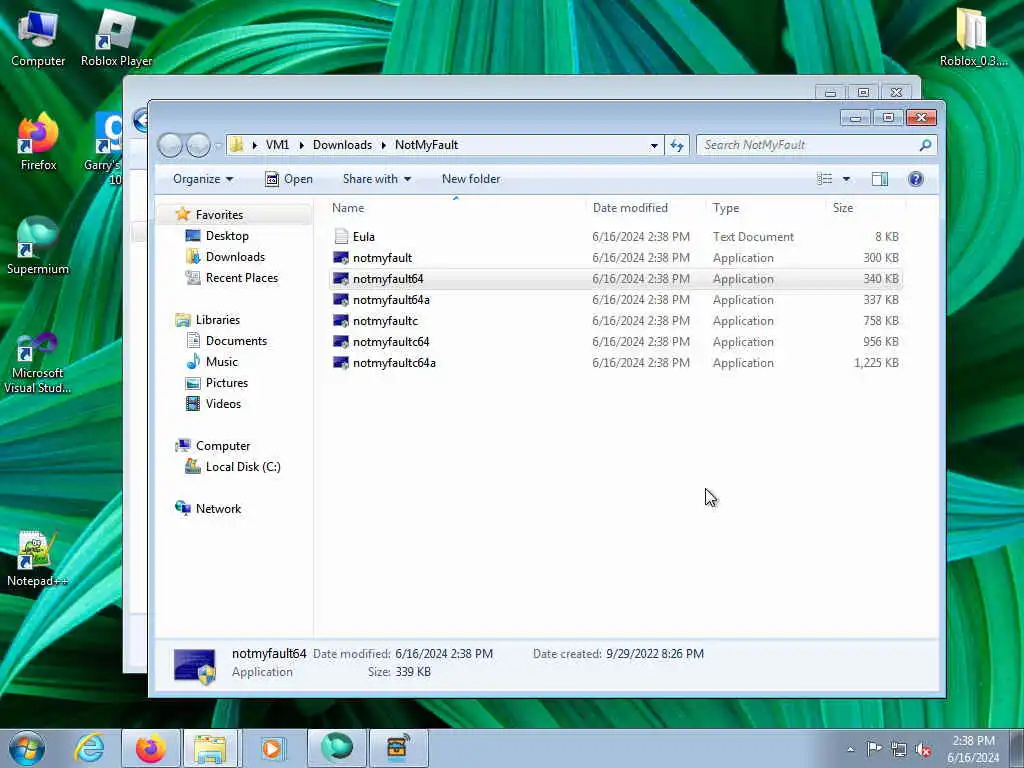Viewport: 1024px width, 768px height.
Task: Open Recent Places in navigation pane
Action: click(242, 278)
